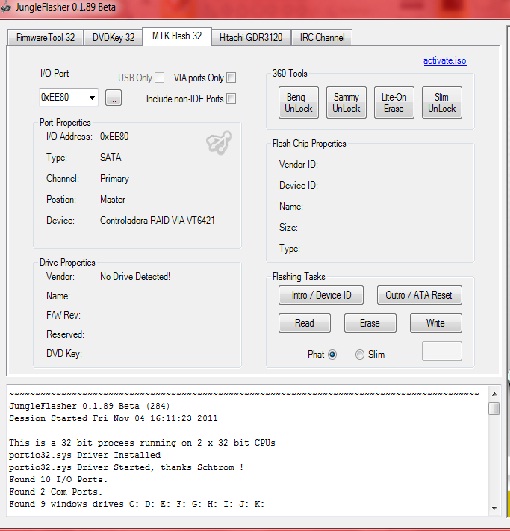Enable the USB Only checkbox
The image size is (510, 531).
coord(160,78)
